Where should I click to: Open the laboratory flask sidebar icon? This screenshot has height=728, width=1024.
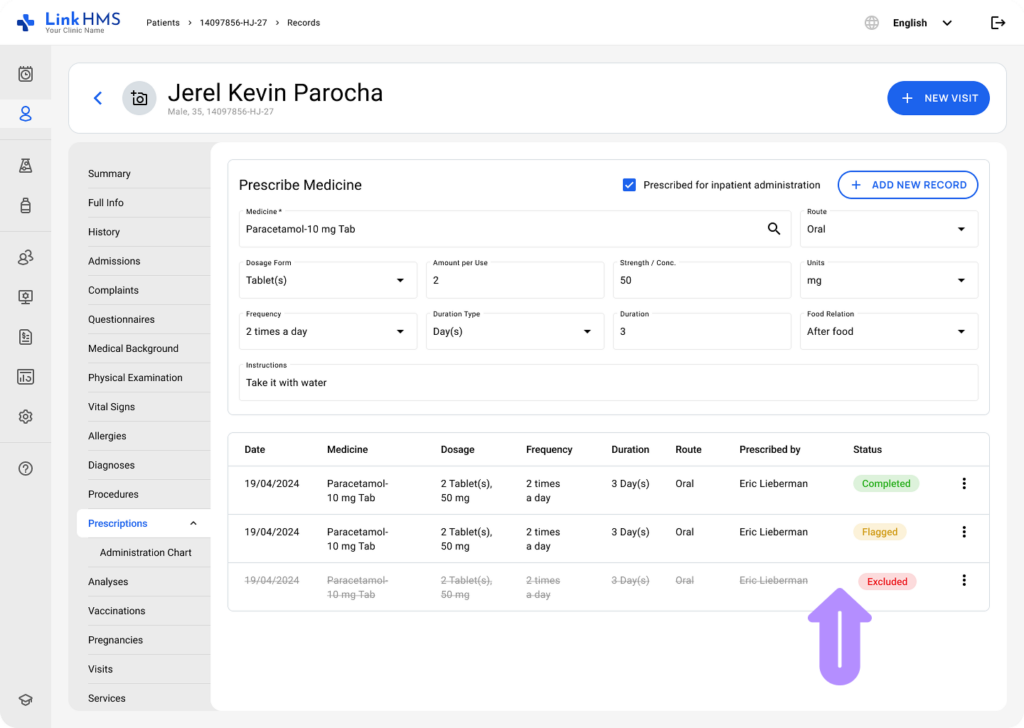[x=26, y=166]
